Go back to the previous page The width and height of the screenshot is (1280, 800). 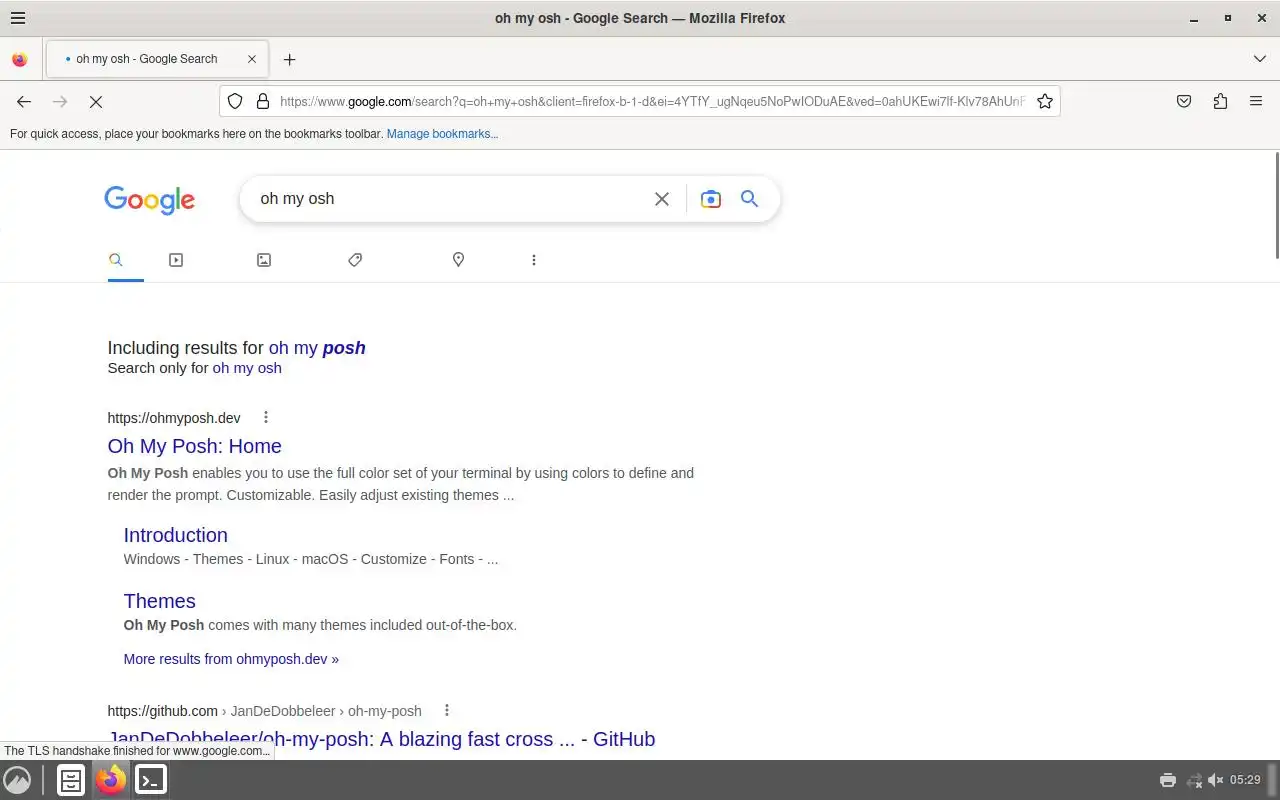[x=24, y=101]
